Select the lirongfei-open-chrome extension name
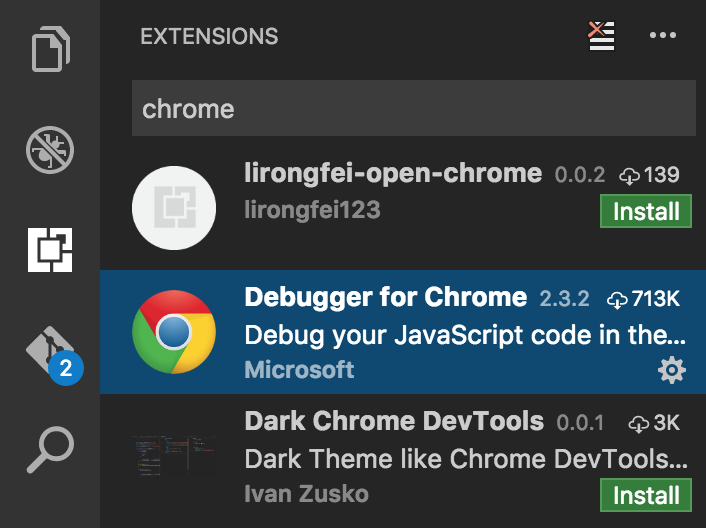The height and width of the screenshot is (528, 706). pos(393,173)
